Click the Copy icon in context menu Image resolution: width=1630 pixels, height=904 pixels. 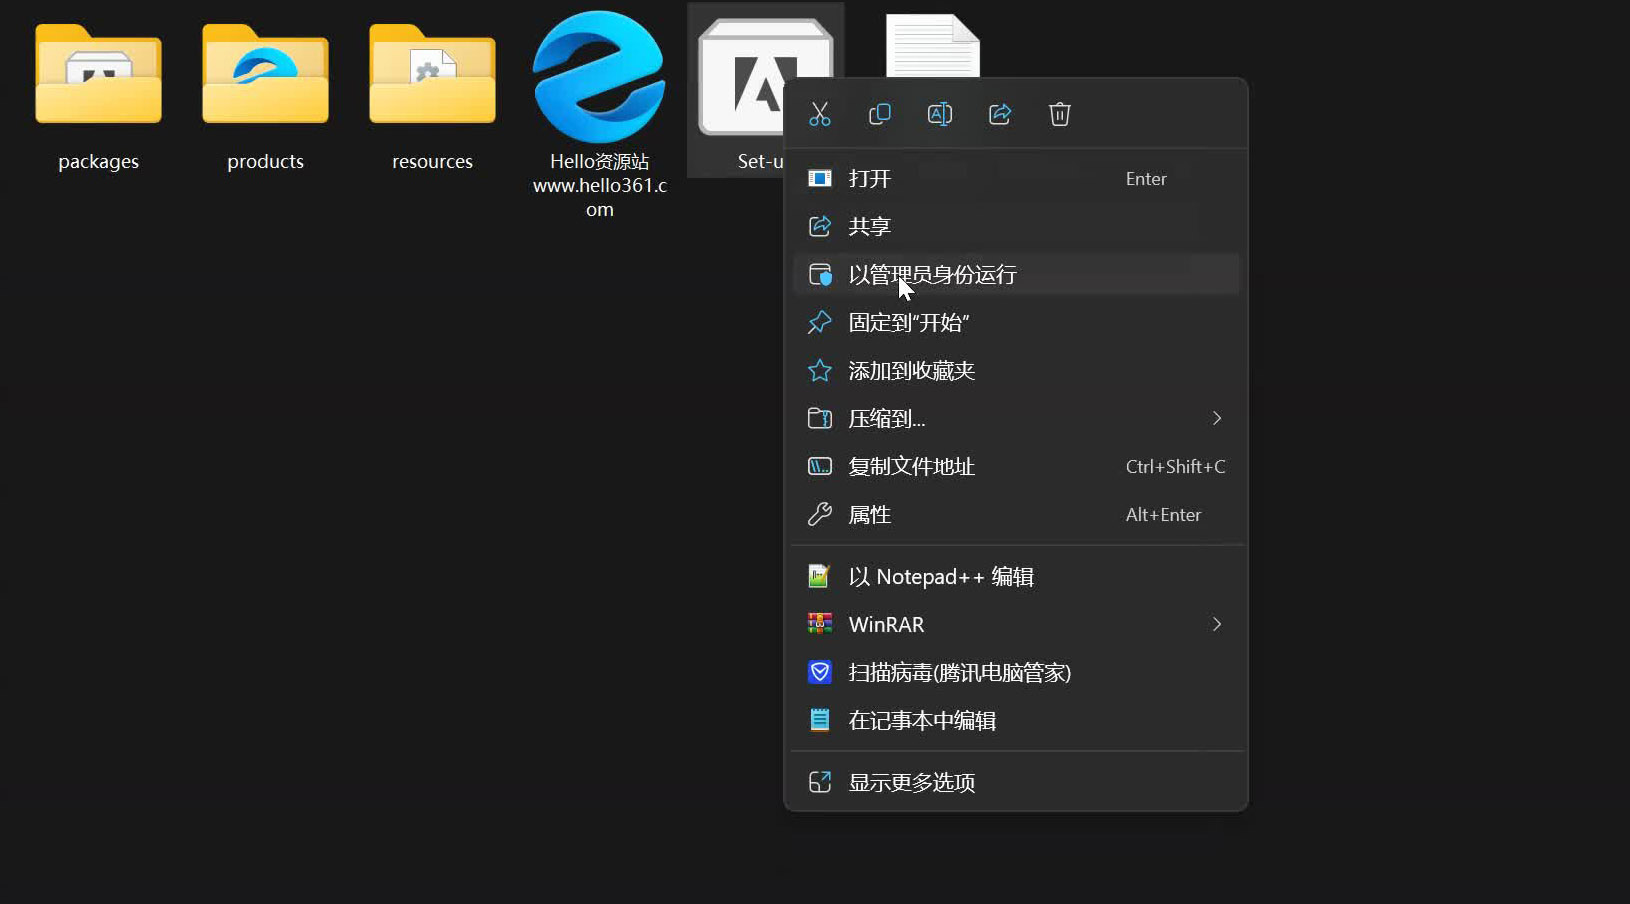tap(880, 114)
